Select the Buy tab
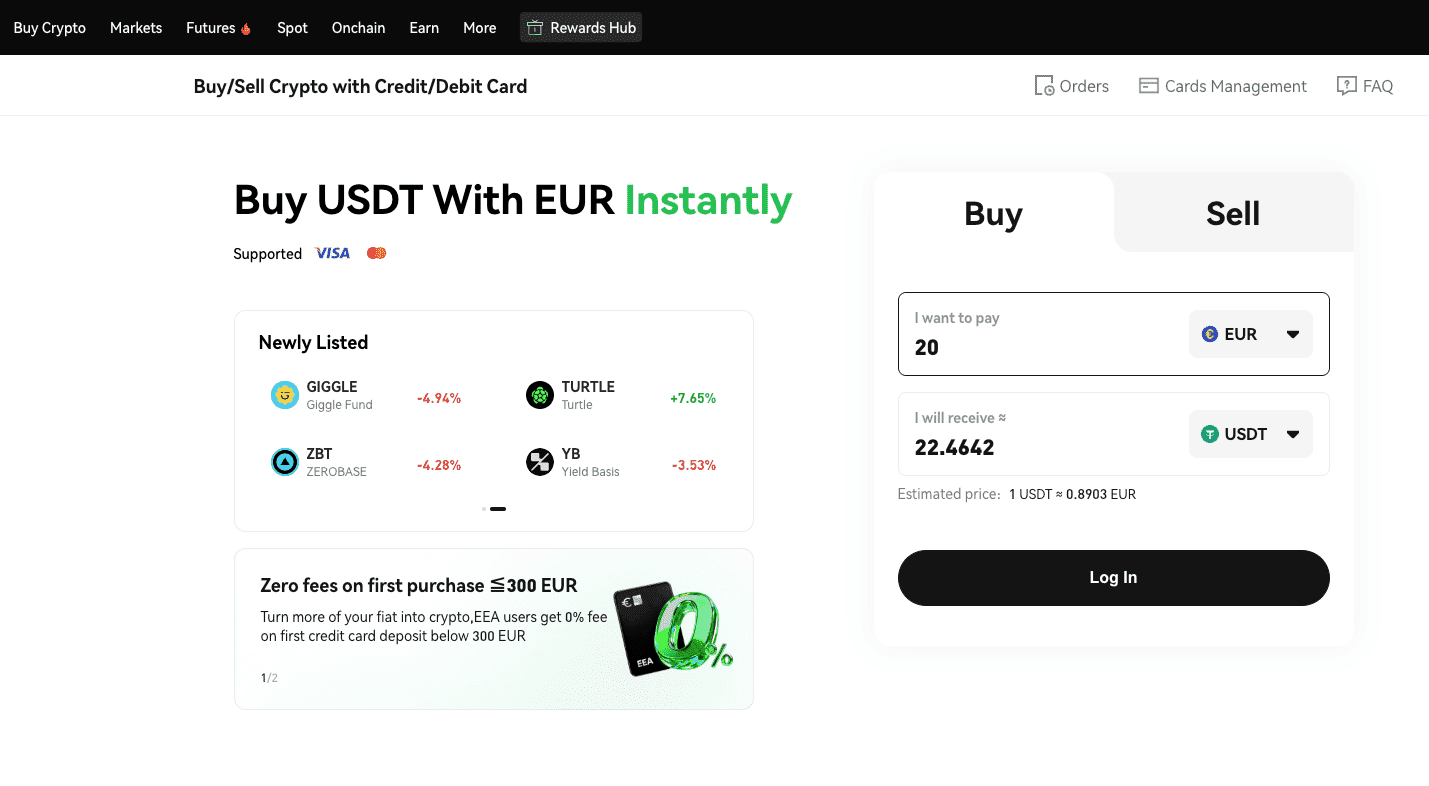This screenshot has height=786, width=1429. click(992, 213)
